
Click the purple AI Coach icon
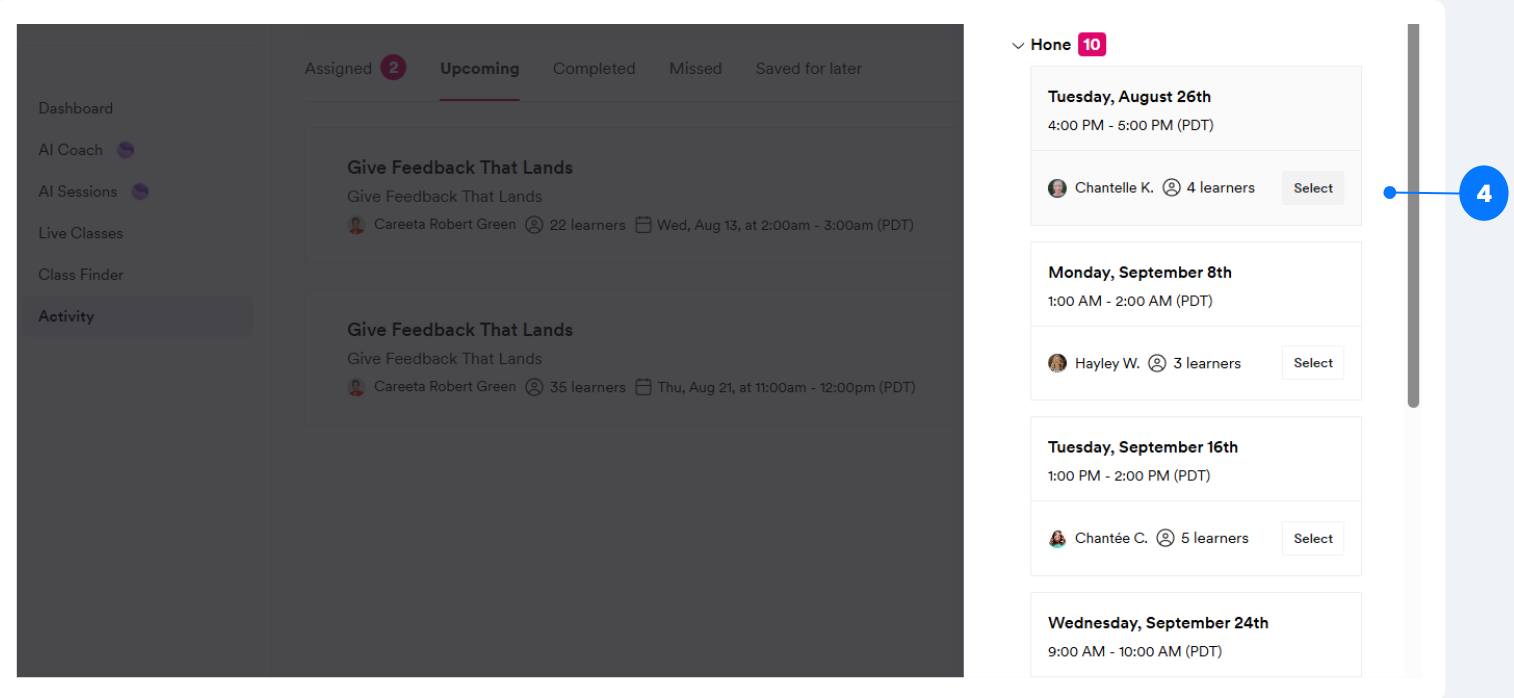tap(125, 150)
